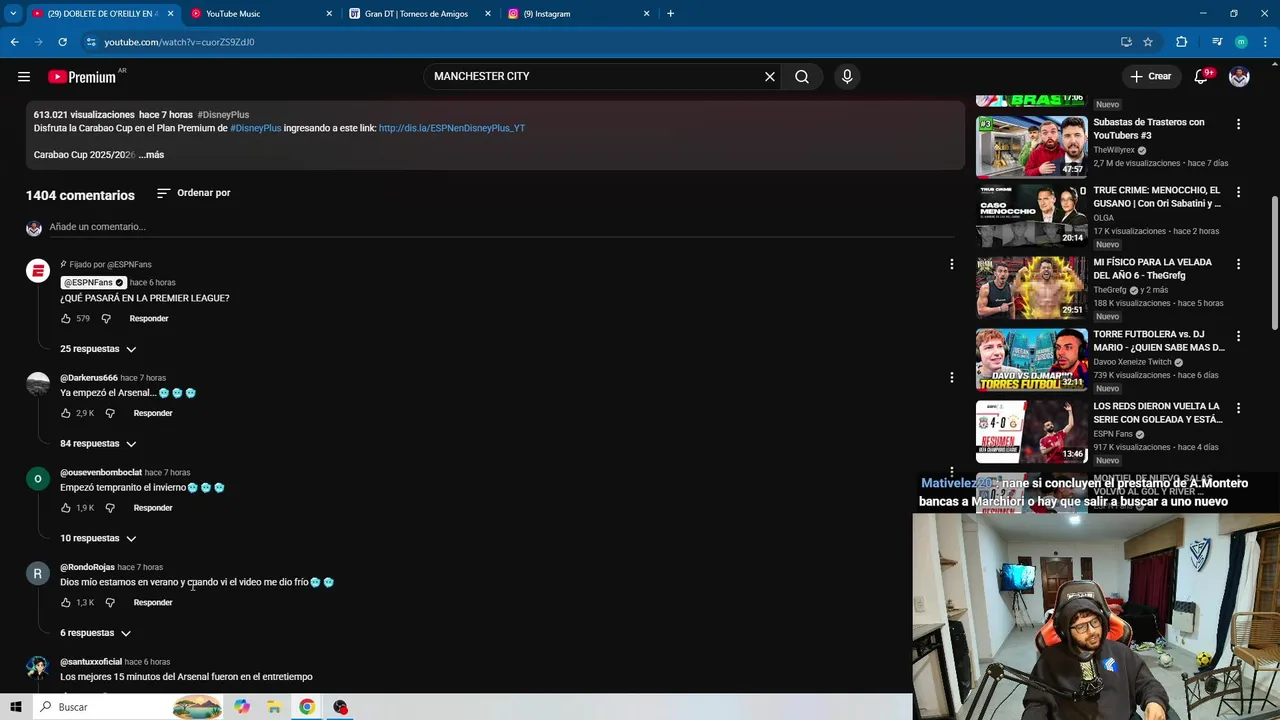Open the Copilot taskbar icon
Image resolution: width=1280 pixels, height=720 pixels.
coord(242,707)
